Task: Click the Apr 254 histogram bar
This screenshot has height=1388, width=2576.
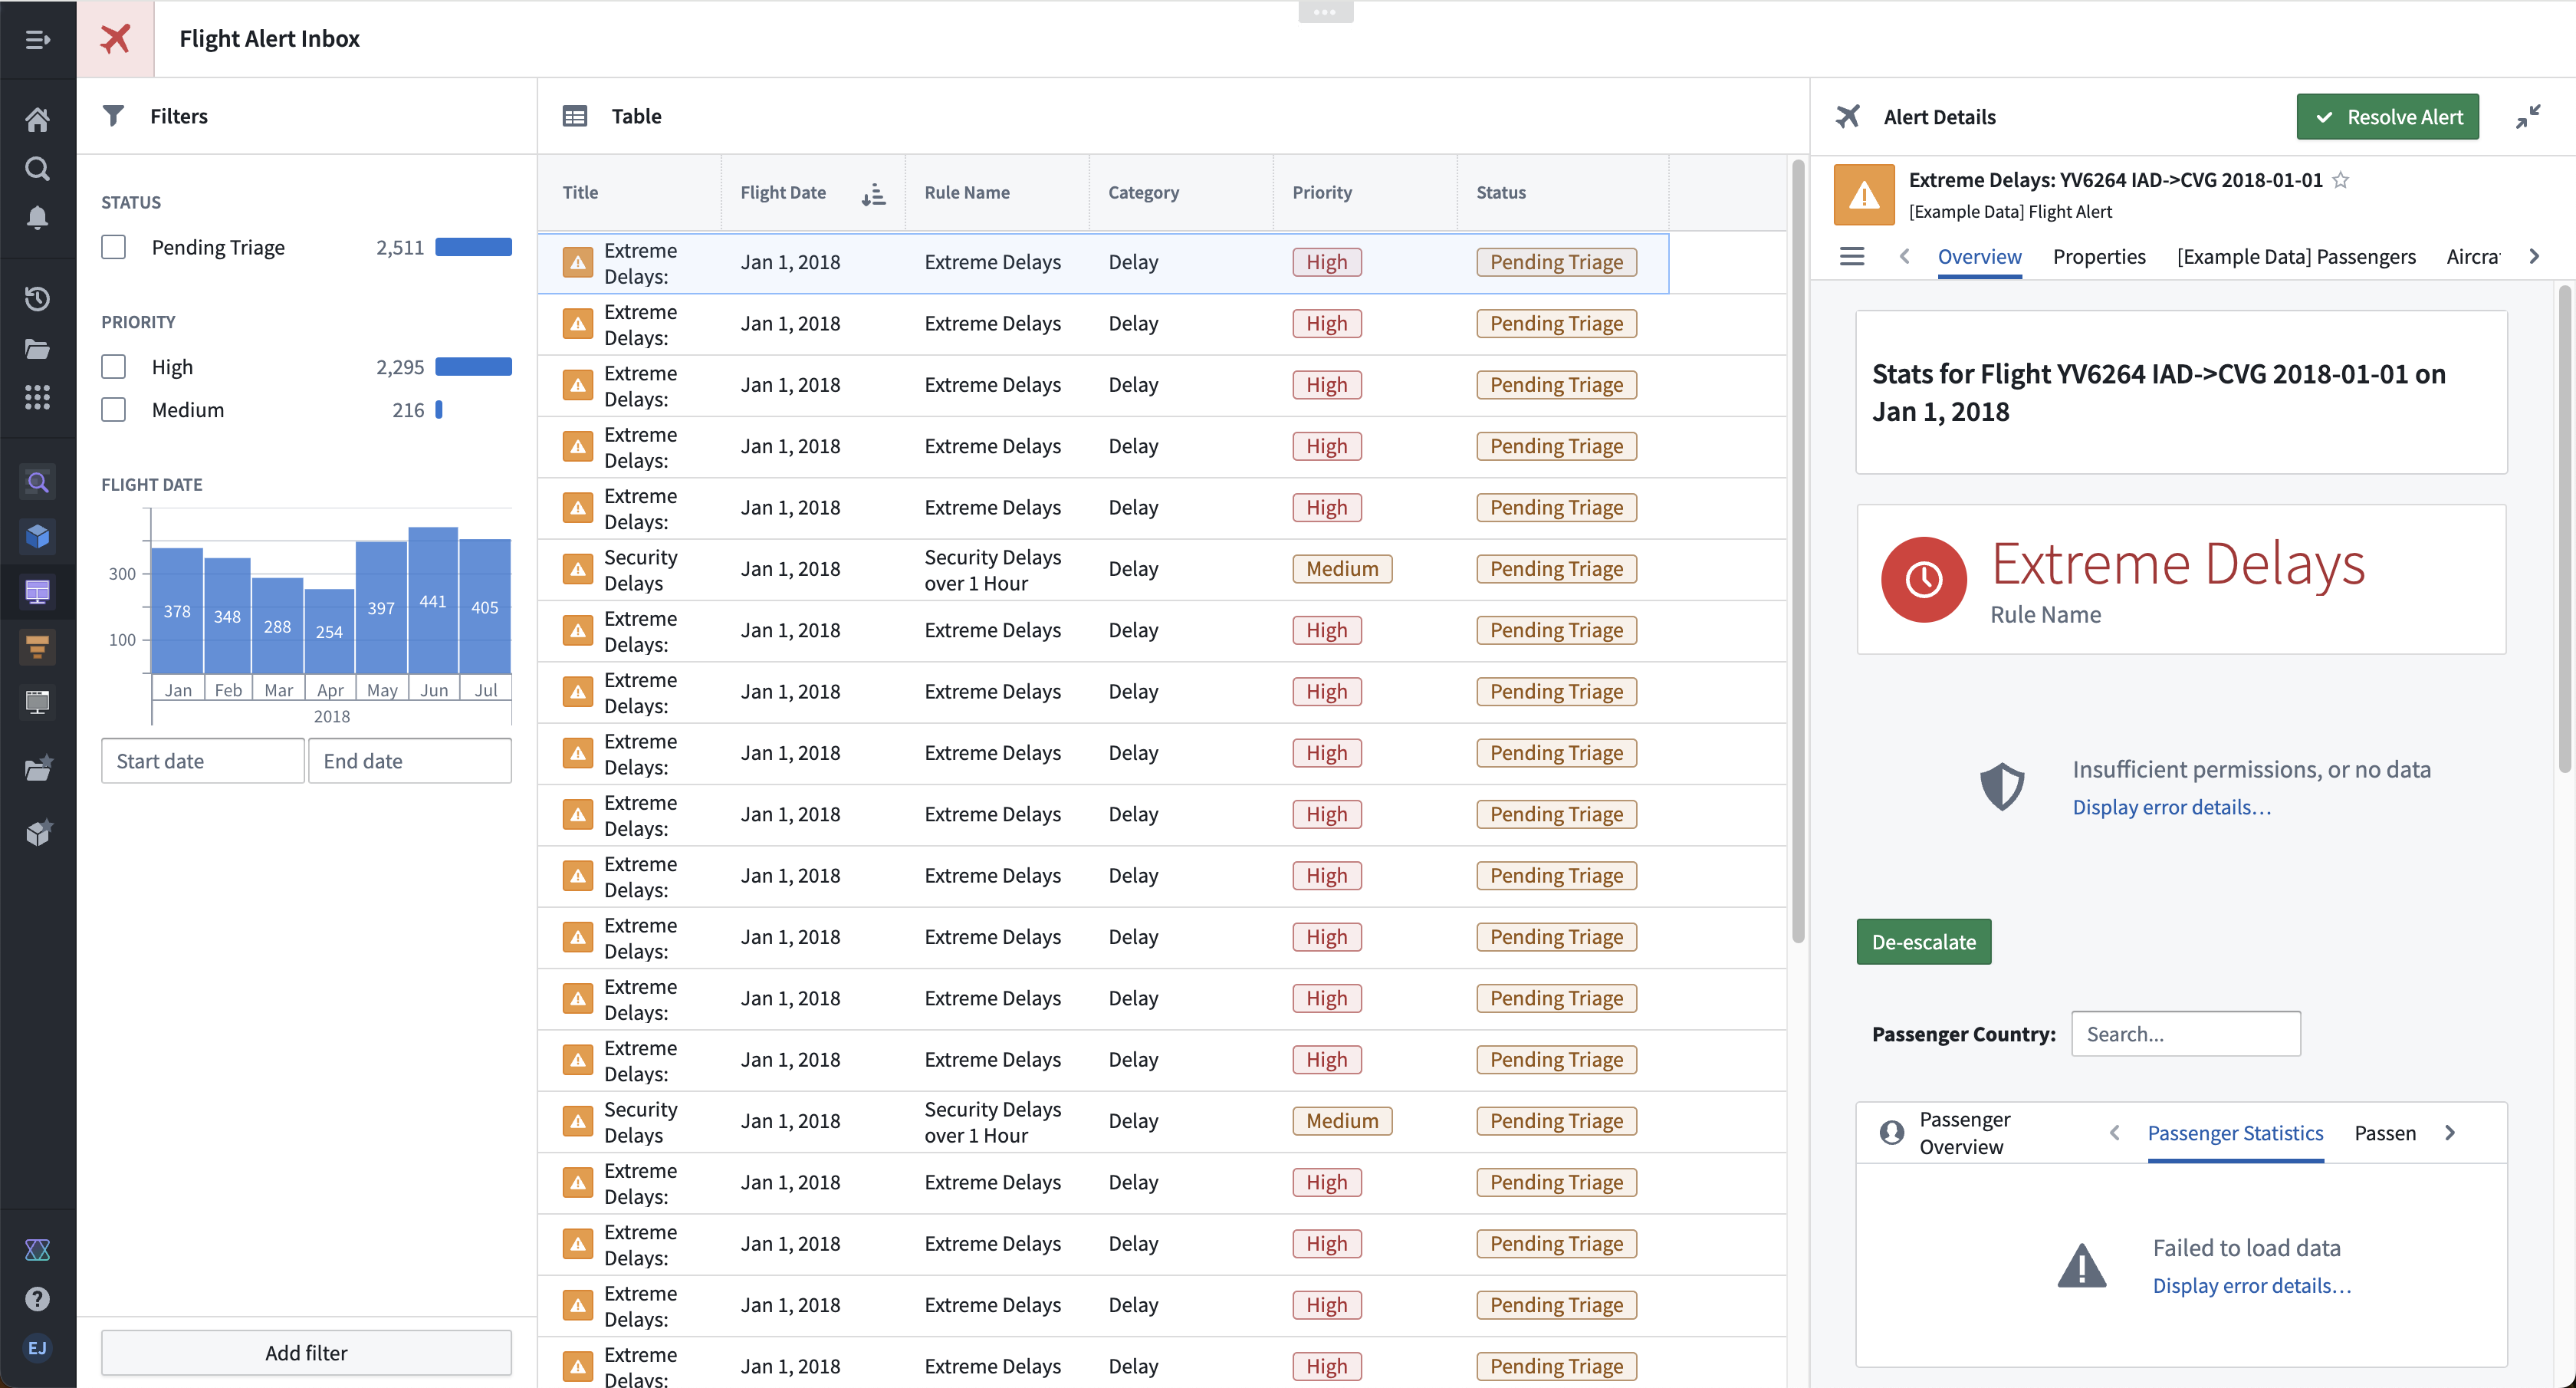Action: pos(329,630)
